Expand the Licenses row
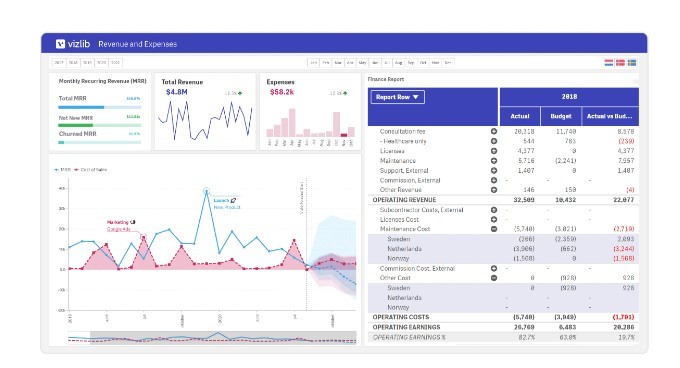The width and height of the screenshot is (680, 368). 494,151
